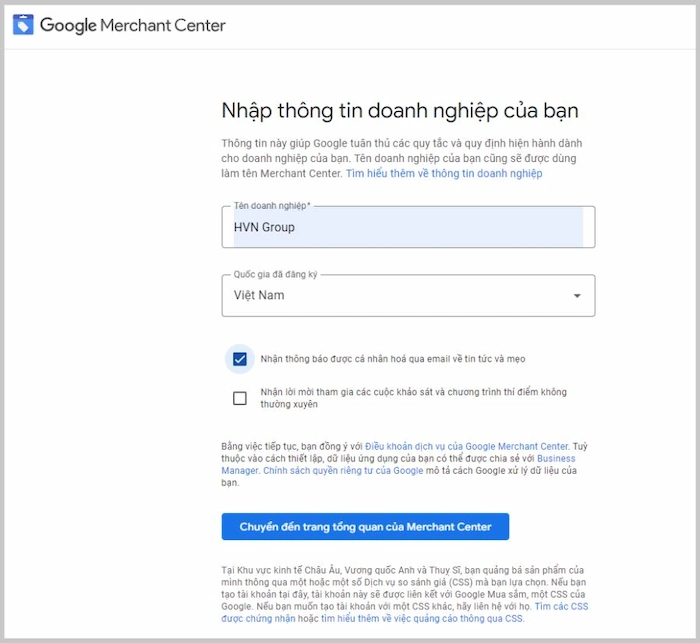Open the 'Tìm các CSS được chứng nhận' link
700x643 pixels.
pos(560,606)
